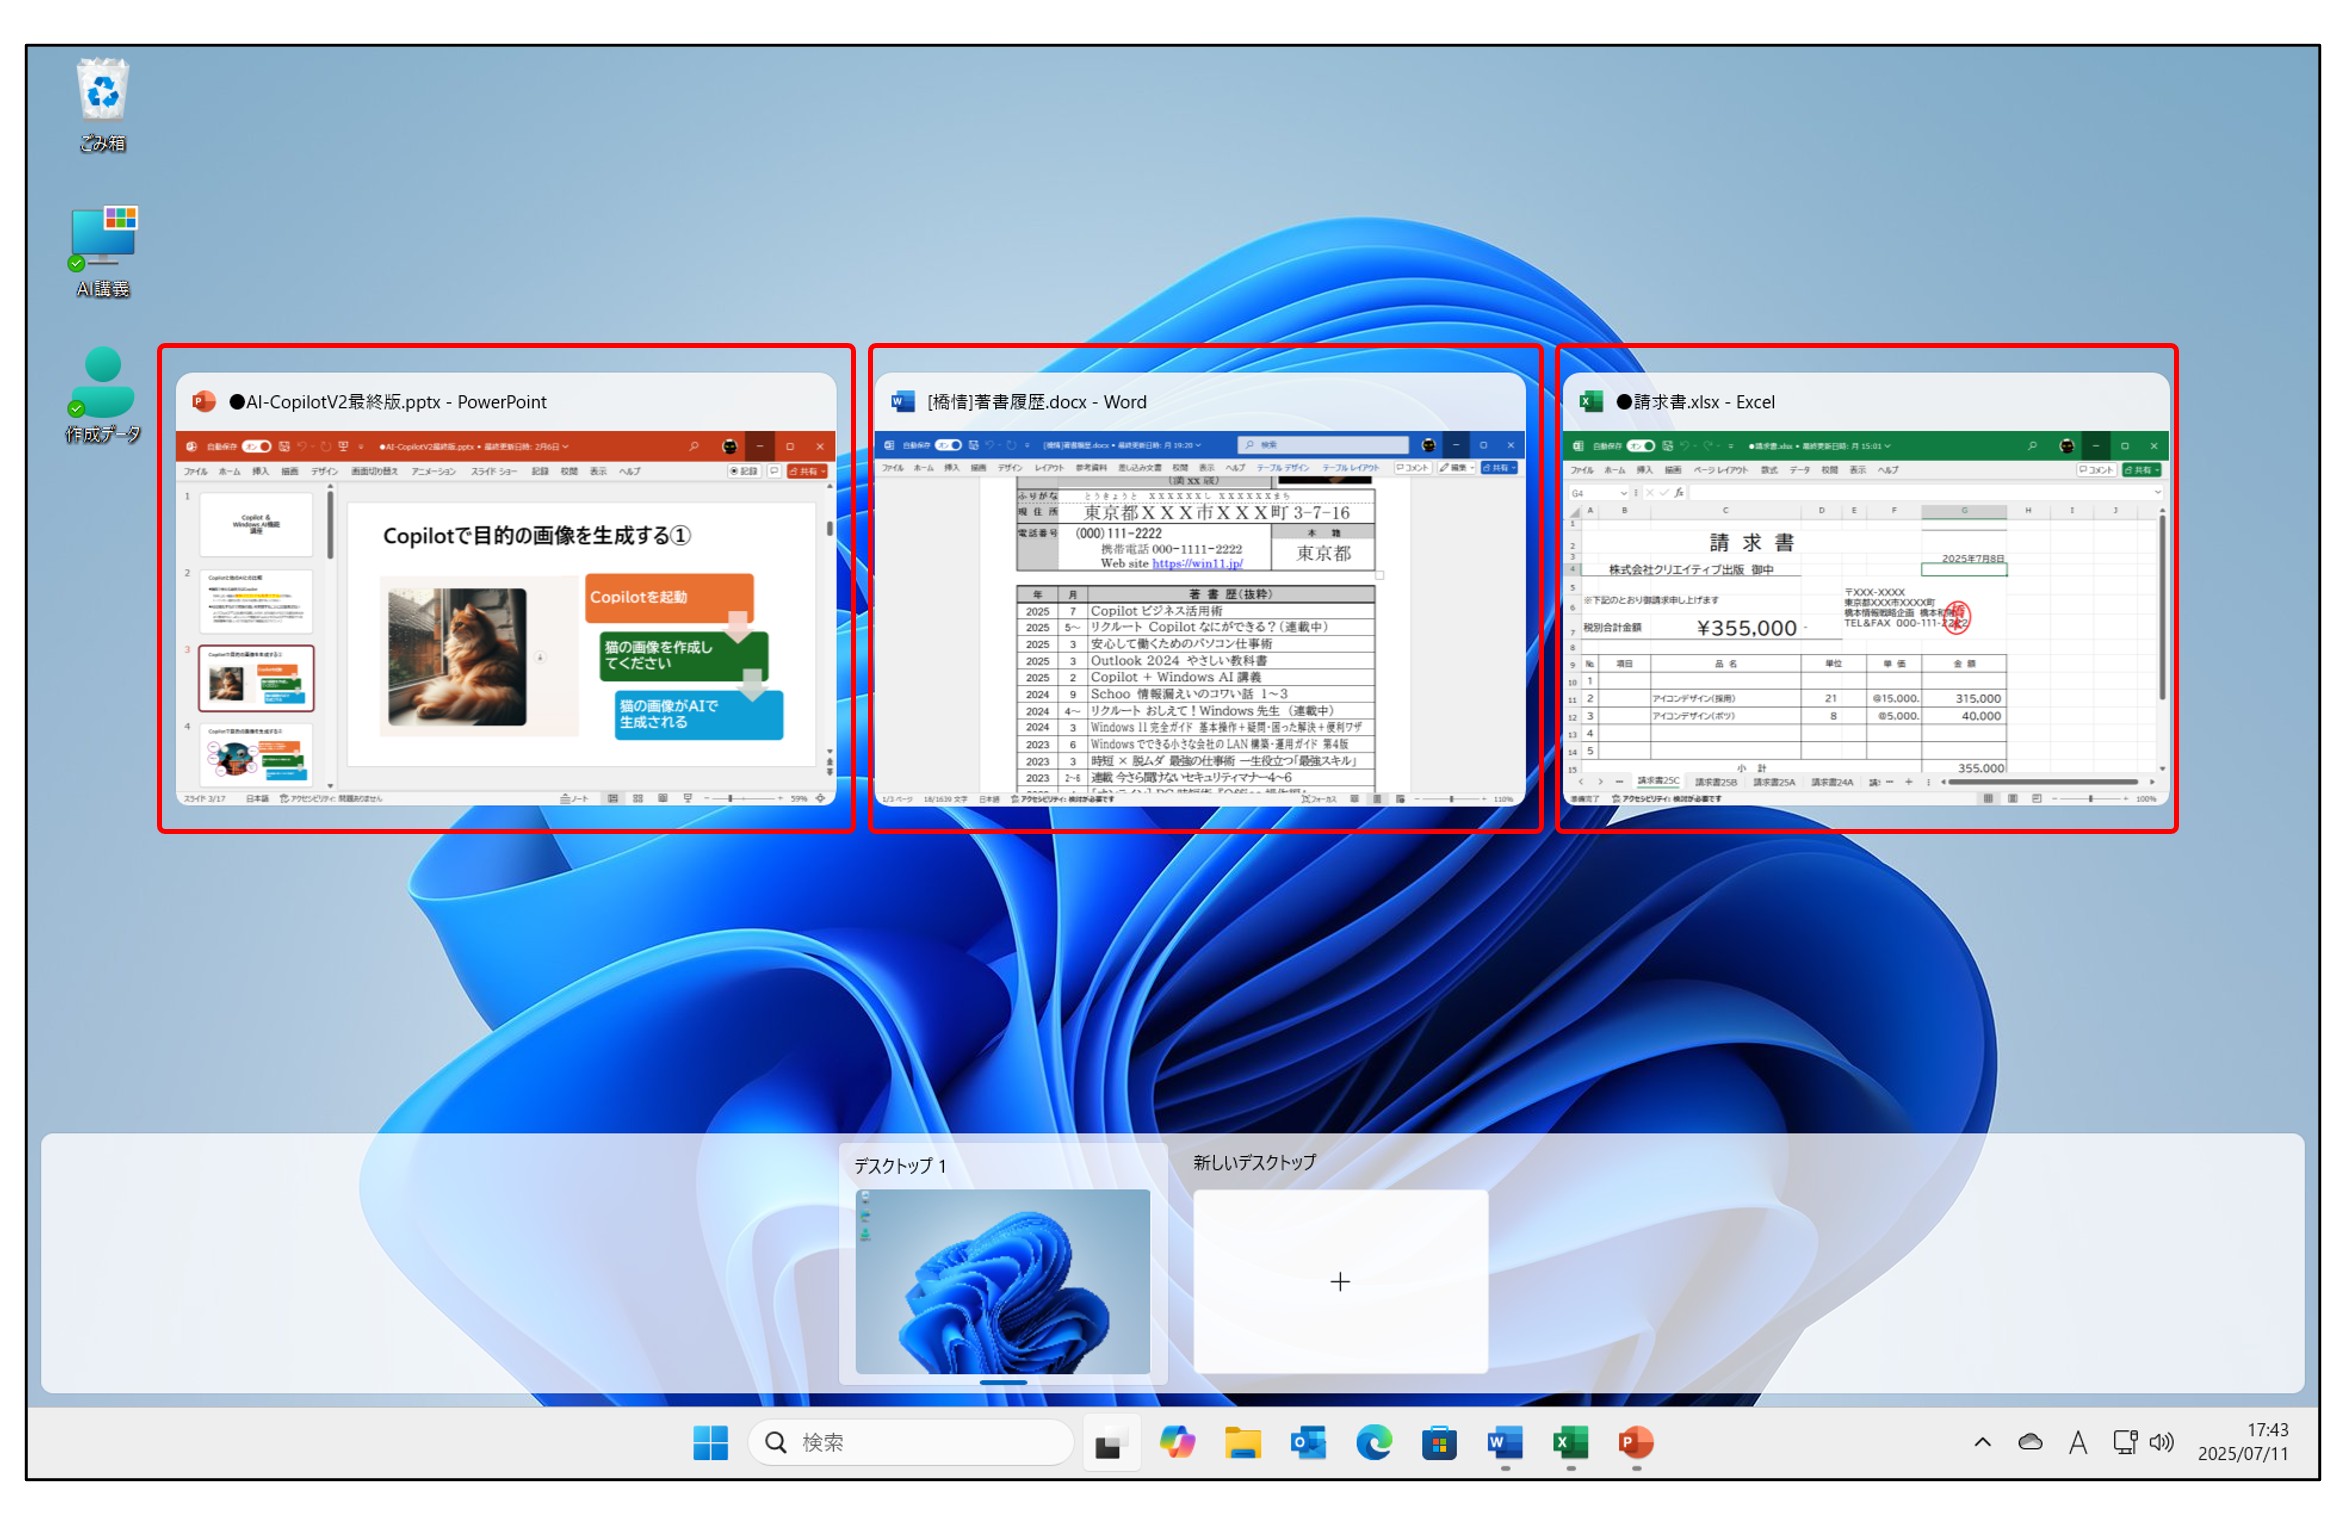The height and width of the screenshot is (1524, 2346).
Task: Click the 検索 taskbar search box
Action: pyautogui.click(x=910, y=1442)
